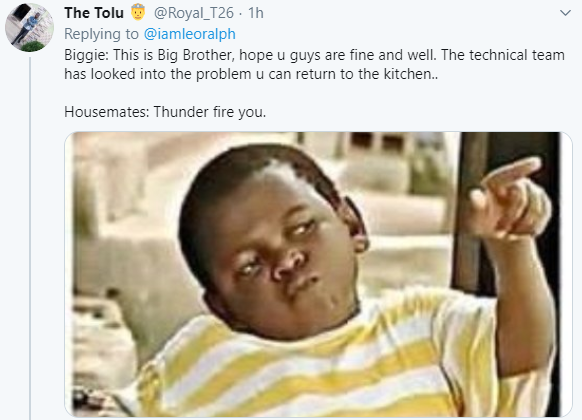
Task: Click the tweet text starting with Biggie
Action: click(x=314, y=64)
